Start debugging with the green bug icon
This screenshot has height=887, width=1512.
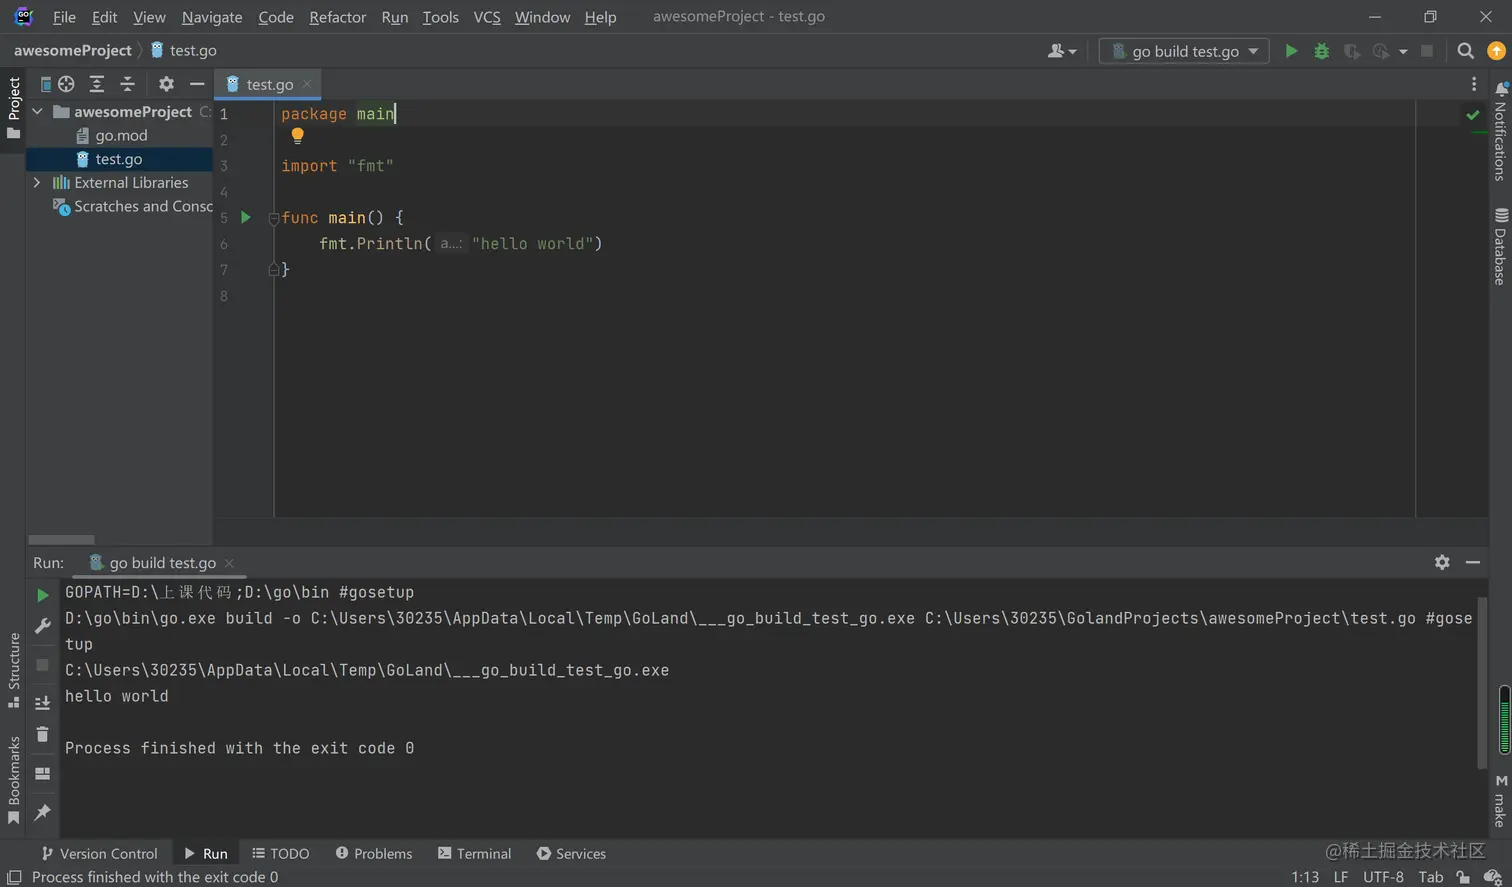pos(1321,51)
